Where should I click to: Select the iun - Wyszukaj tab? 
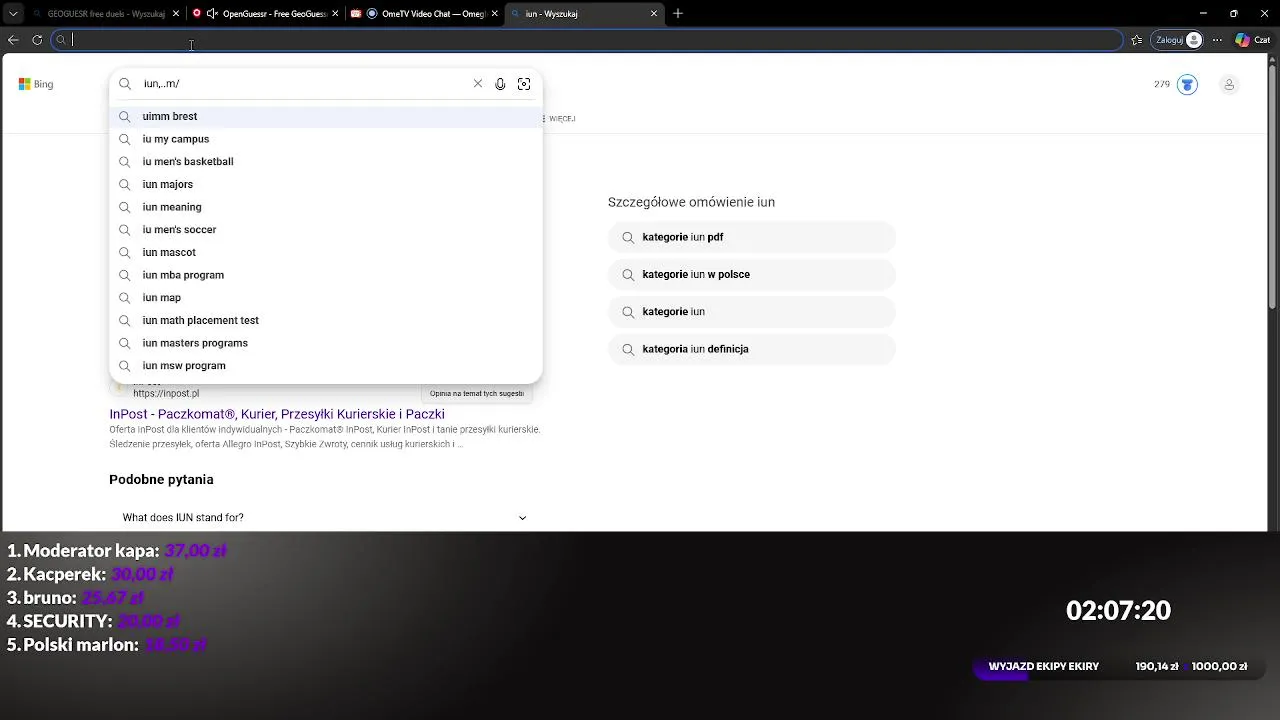(585, 14)
